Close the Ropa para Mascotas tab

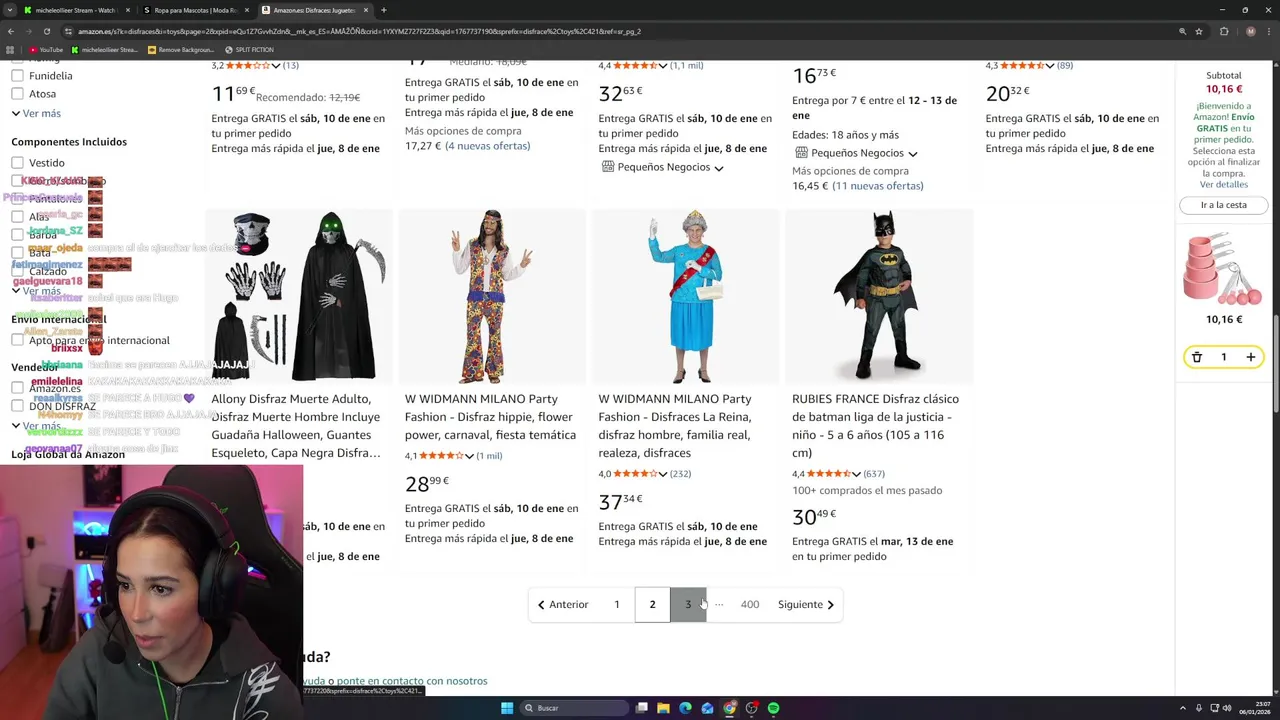[x=246, y=10]
